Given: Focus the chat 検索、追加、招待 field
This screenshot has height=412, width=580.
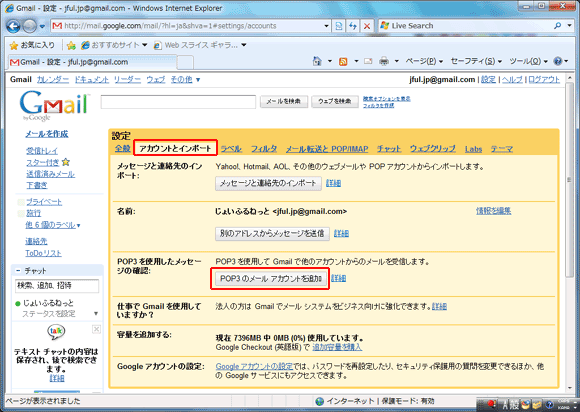Looking at the screenshot, I should click(x=57, y=286).
